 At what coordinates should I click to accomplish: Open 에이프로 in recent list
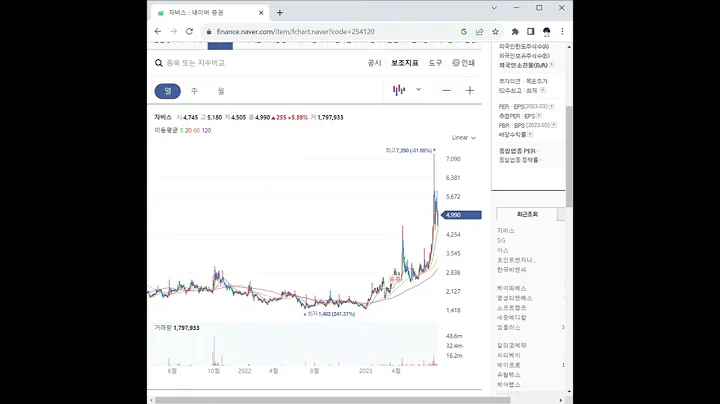click(509, 365)
